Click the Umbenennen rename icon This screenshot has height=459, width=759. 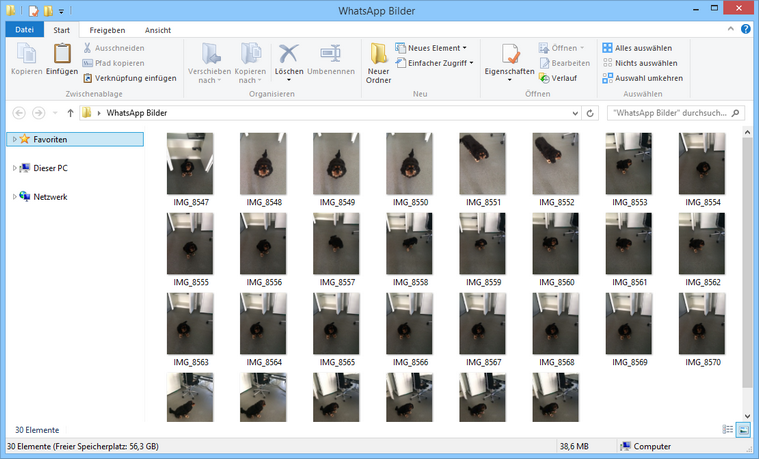330,59
